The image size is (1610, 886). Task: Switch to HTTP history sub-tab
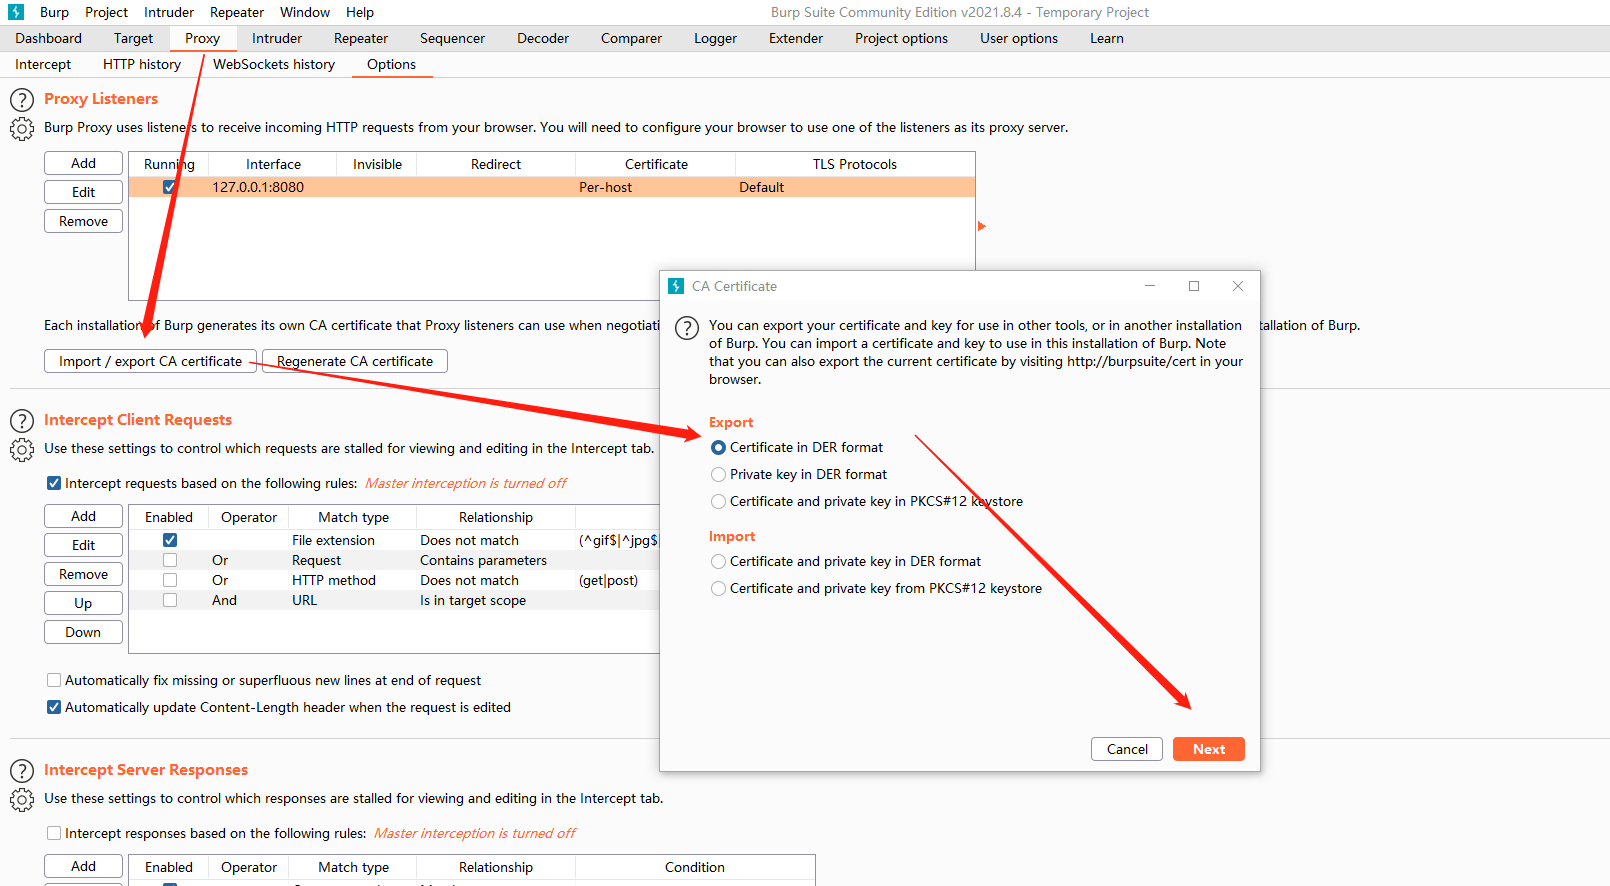142,64
